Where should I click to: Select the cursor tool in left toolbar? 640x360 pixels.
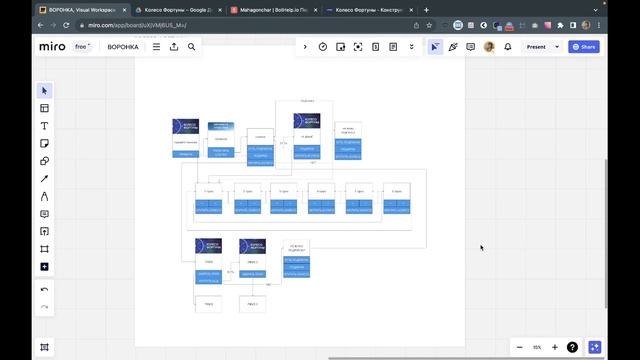pyautogui.click(x=44, y=91)
